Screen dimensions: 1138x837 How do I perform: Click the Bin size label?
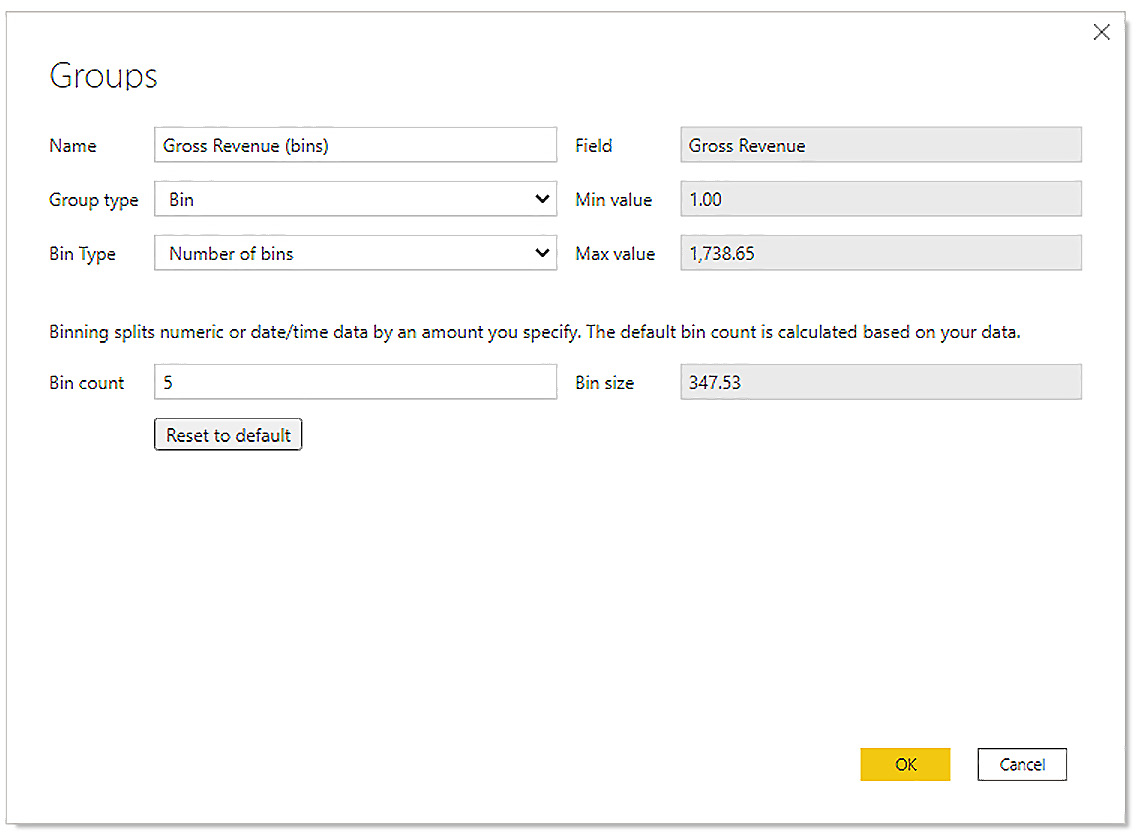point(604,383)
